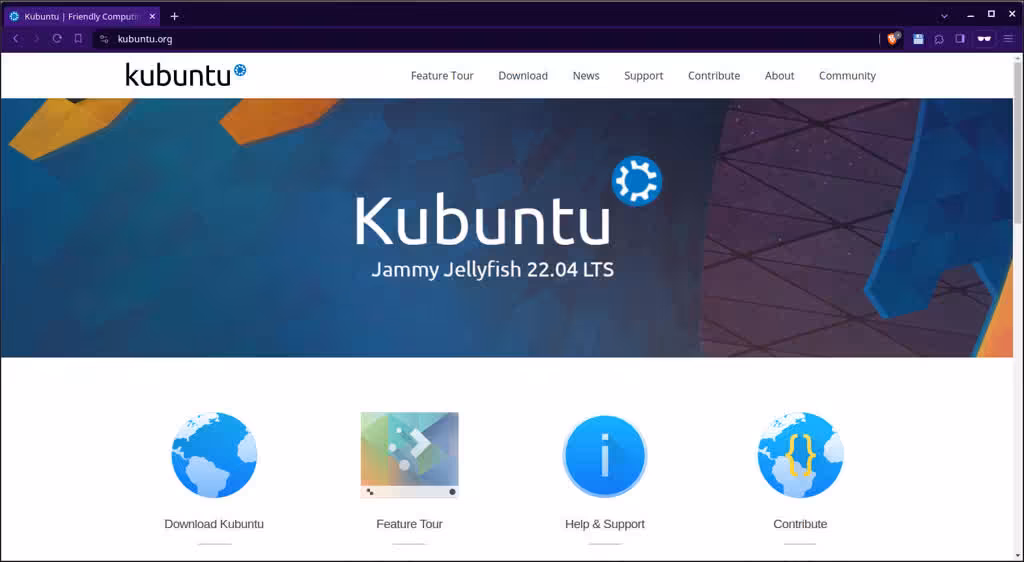Screen dimensions: 1024x562
Task: Select the Kubuntu Friendly Computing tab
Action: [82, 16]
